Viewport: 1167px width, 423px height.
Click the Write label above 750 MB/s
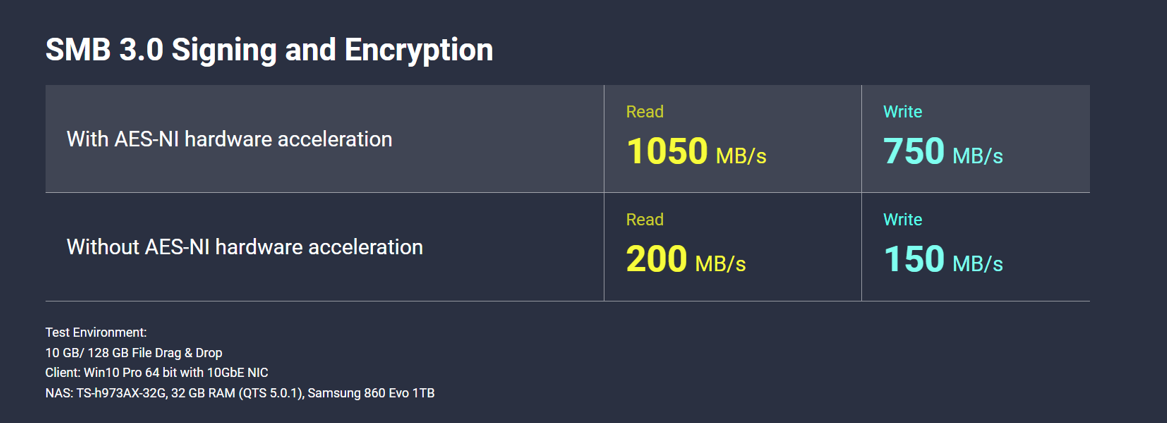pyautogui.click(x=903, y=112)
